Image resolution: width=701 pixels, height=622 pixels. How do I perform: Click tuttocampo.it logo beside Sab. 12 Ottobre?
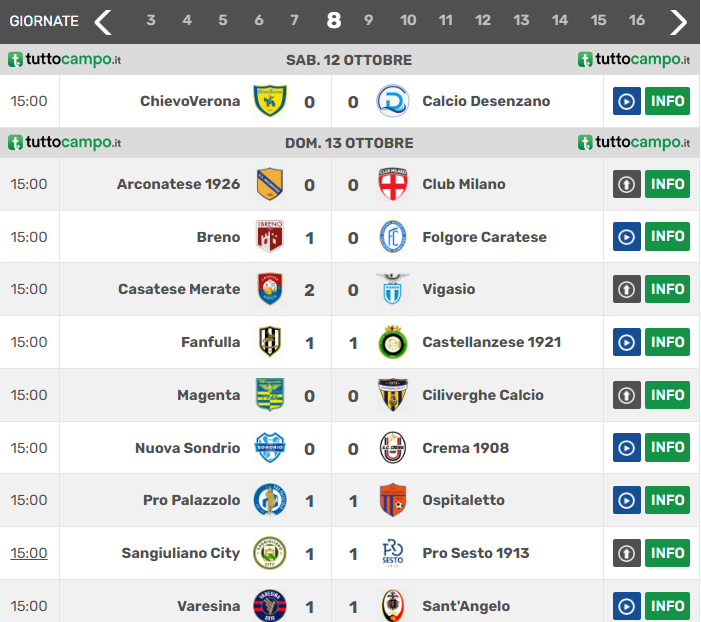coord(64,60)
